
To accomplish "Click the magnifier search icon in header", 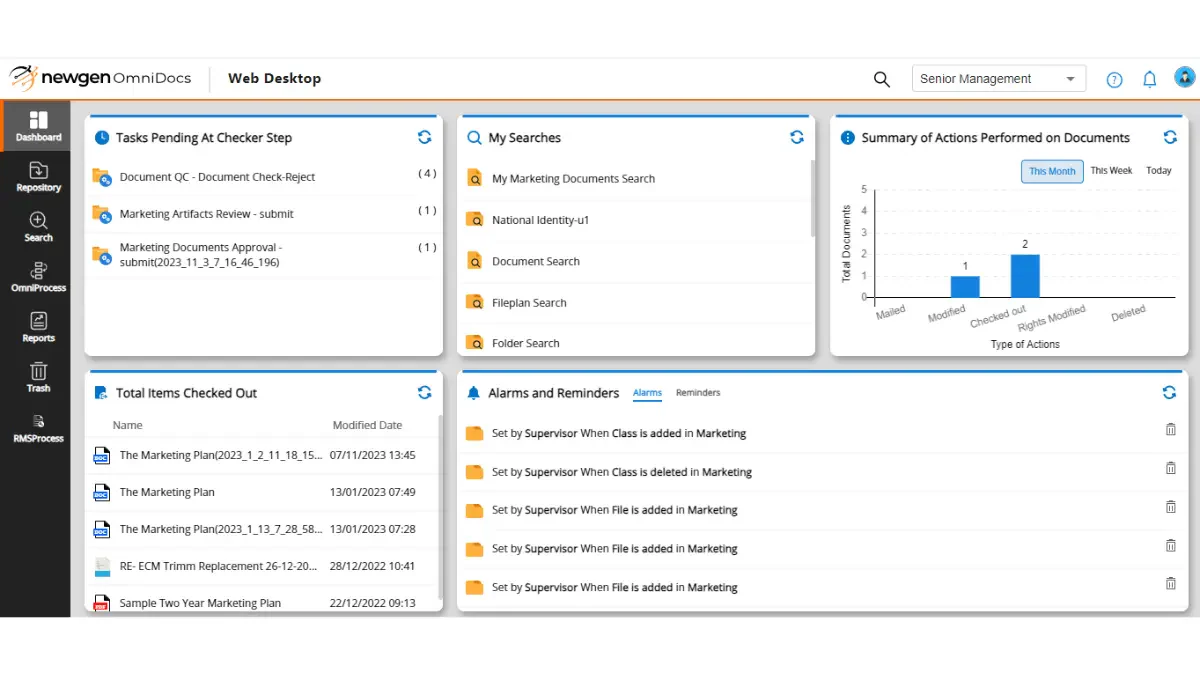I will click(x=881, y=79).
